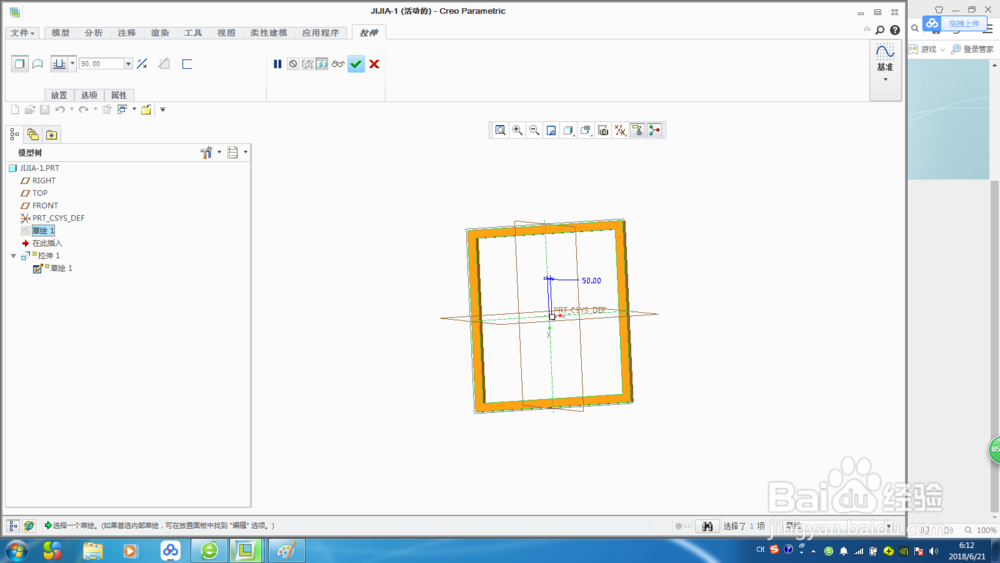Open the 属性 properties panel tab

click(119, 95)
